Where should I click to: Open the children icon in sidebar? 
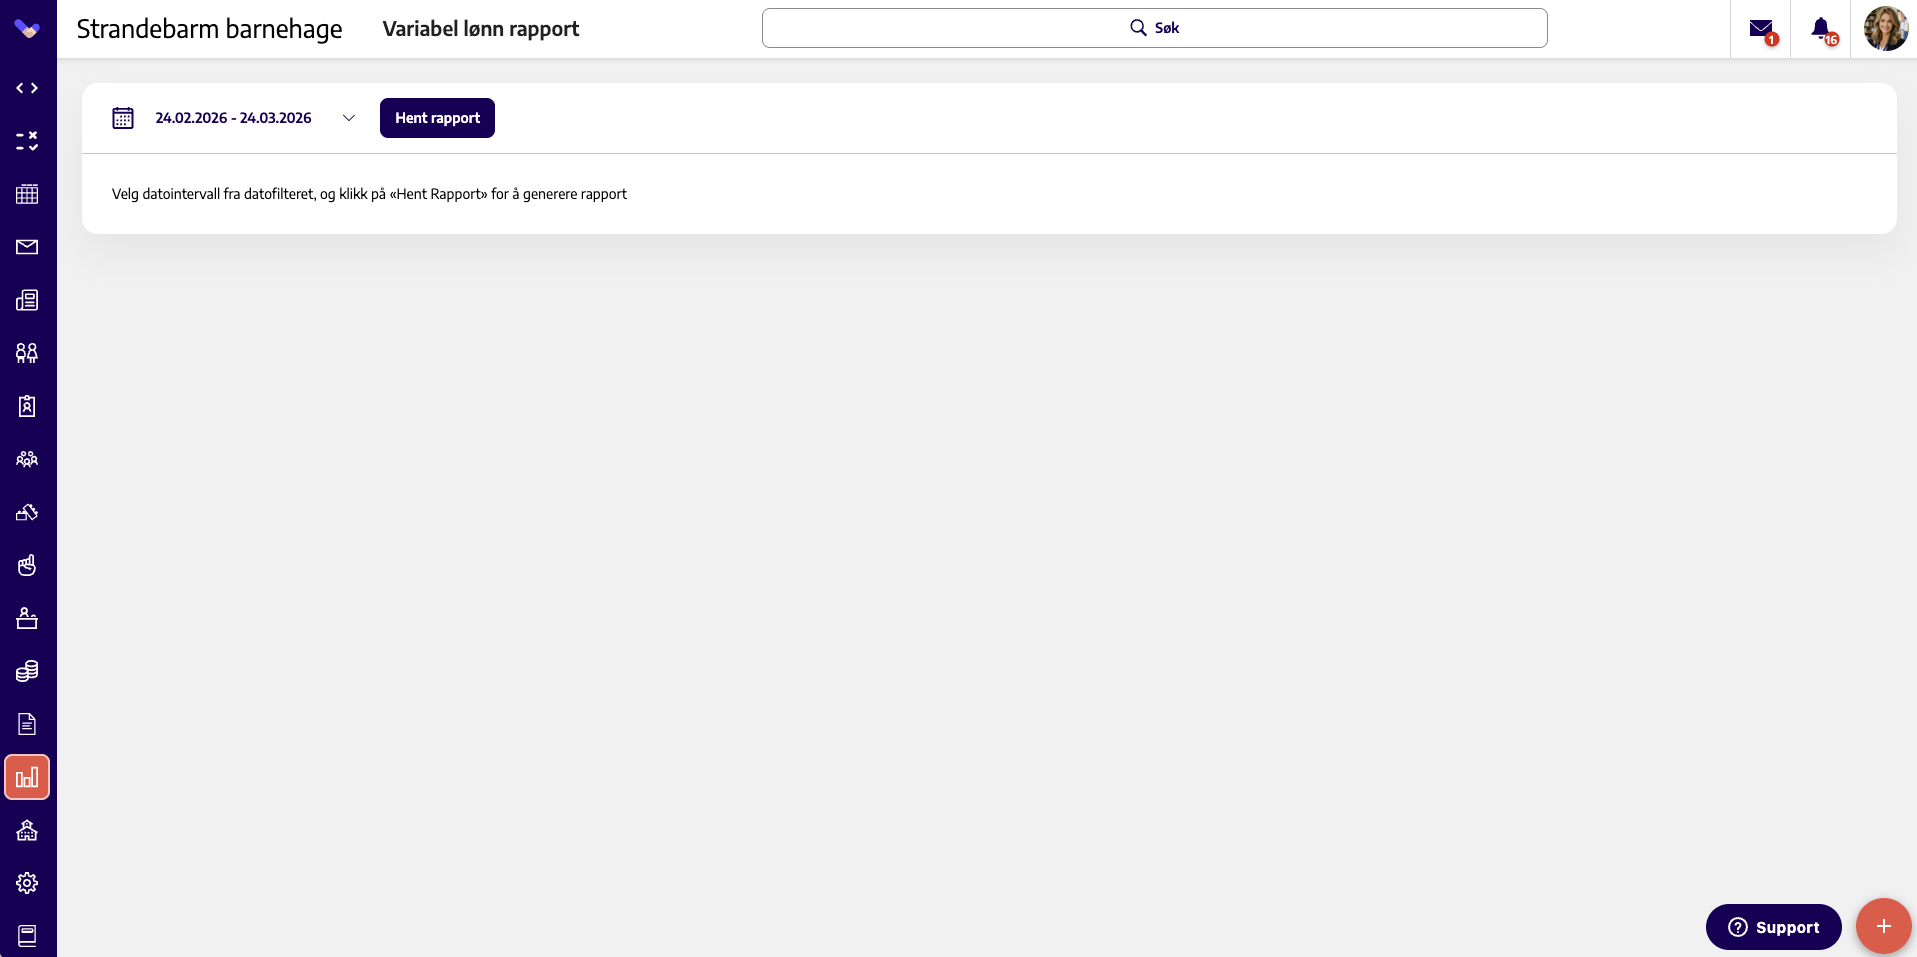pos(27,353)
